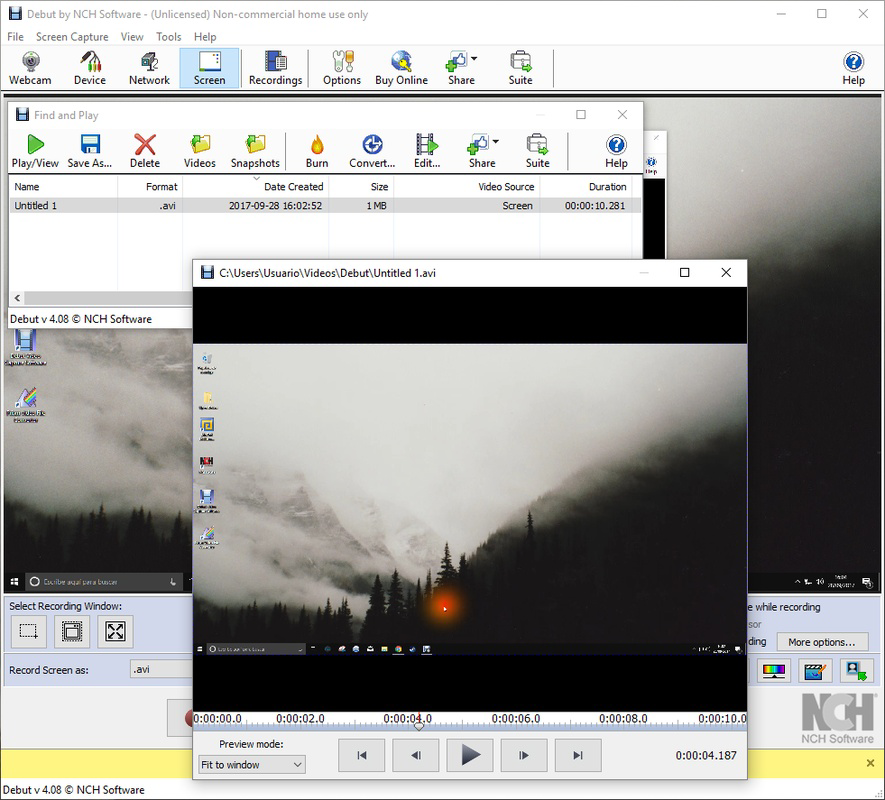
Task: Step back one frame
Action: (416, 755)
